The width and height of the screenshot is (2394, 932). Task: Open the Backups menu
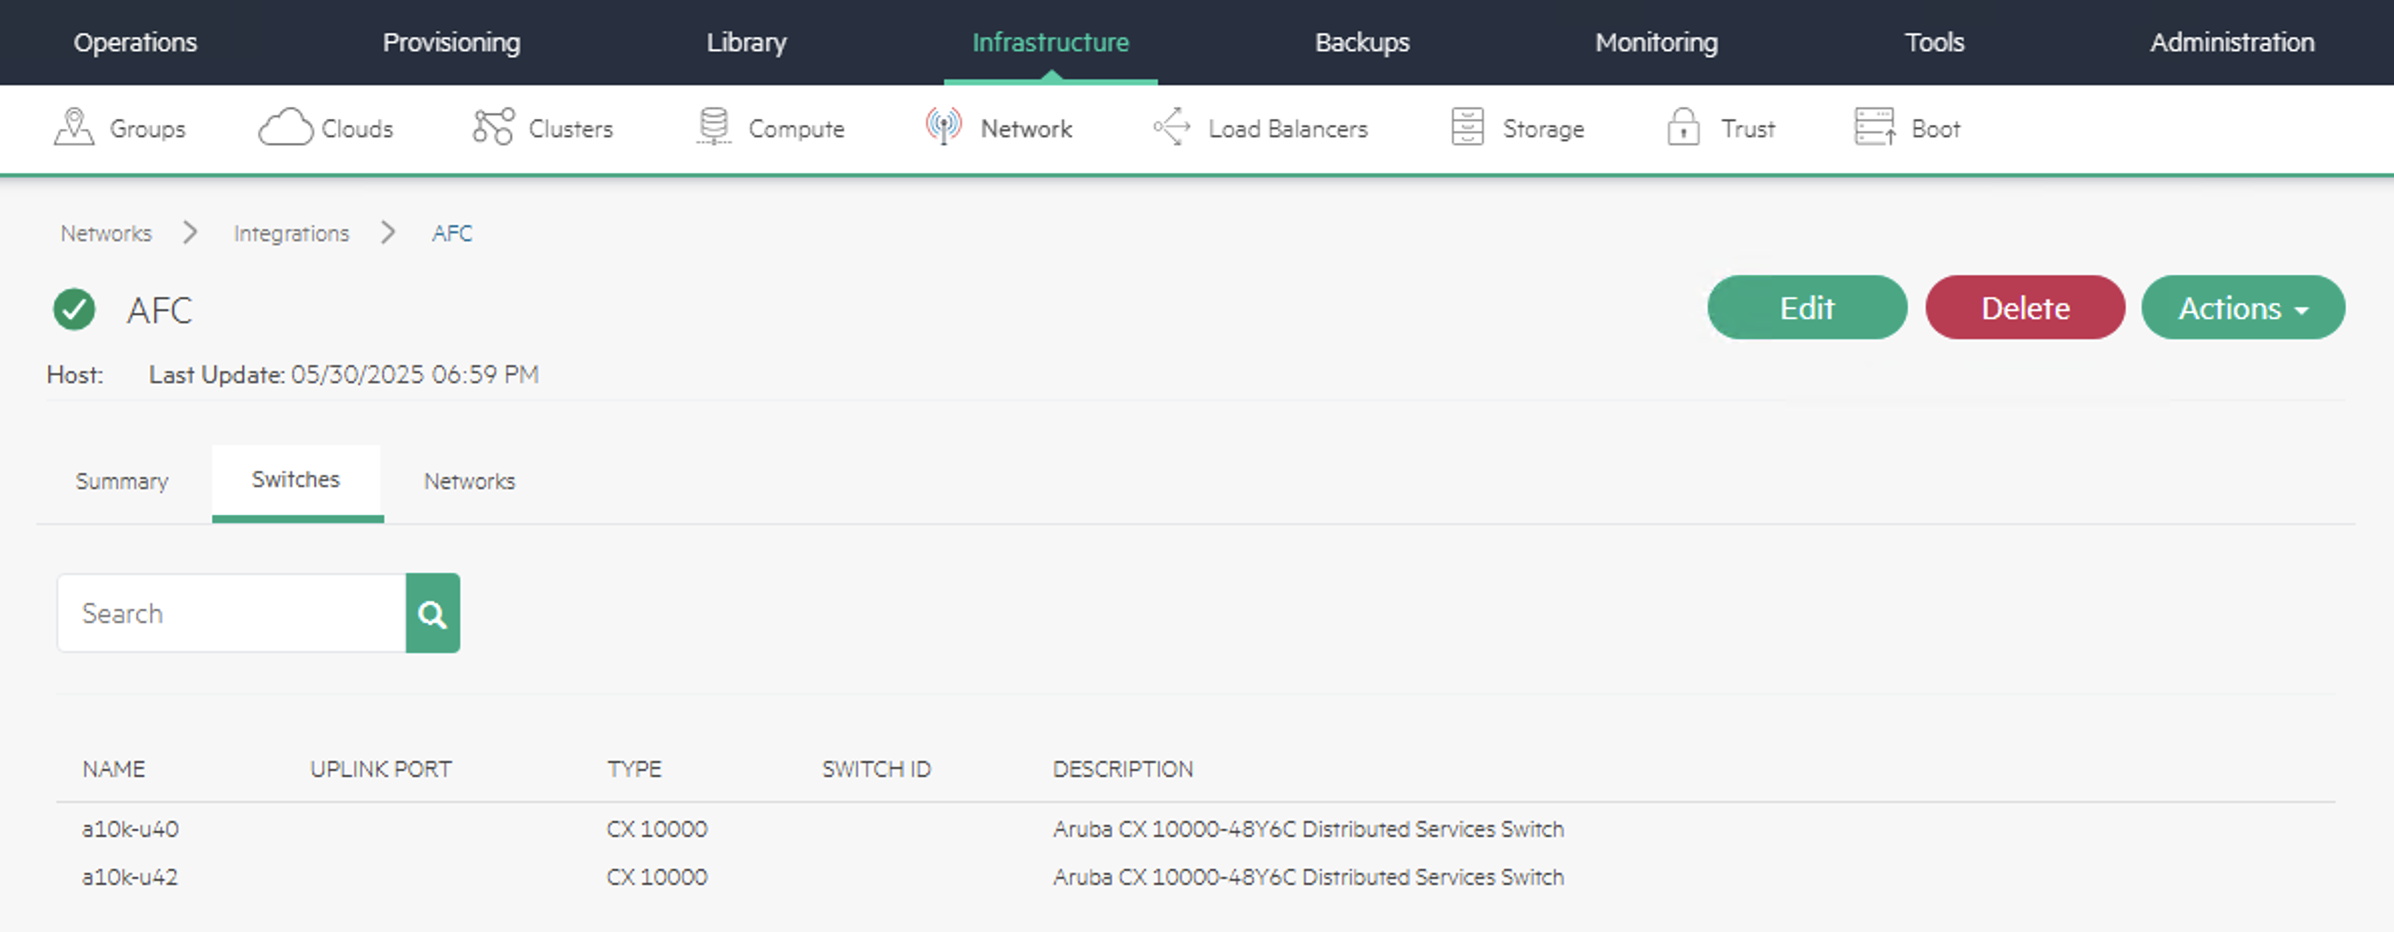(1362, 42)
